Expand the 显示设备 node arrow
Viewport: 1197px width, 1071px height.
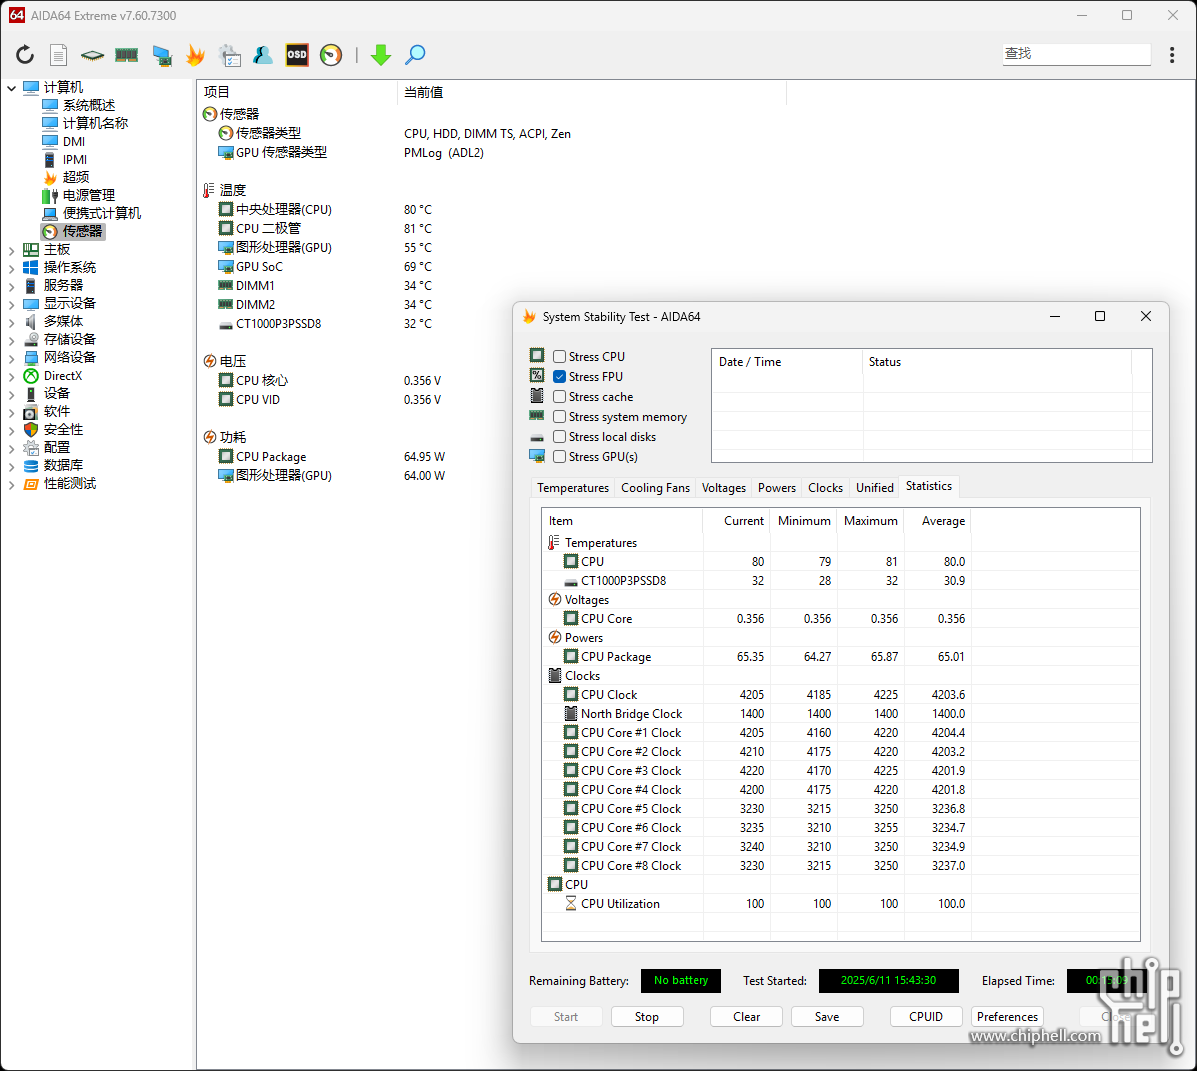pyautogui.click(x=11, y=304)
